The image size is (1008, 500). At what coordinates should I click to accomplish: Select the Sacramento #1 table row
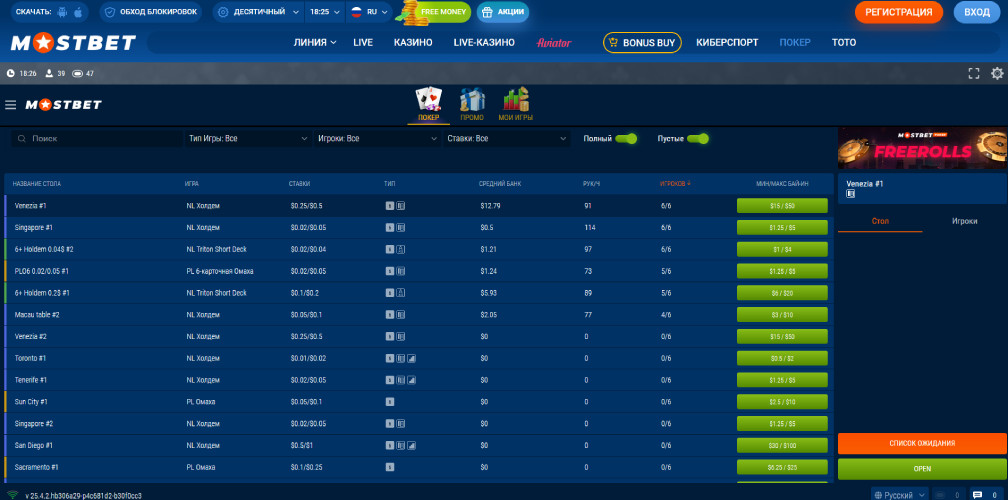click(x=418, y=468)
